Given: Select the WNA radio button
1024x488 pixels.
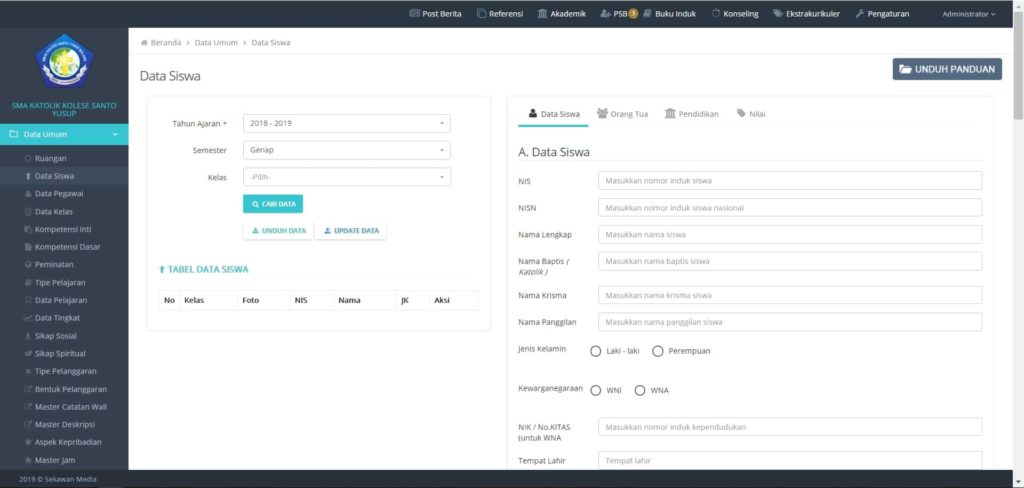Looking at the screenshot, I should tap(640, 391).
